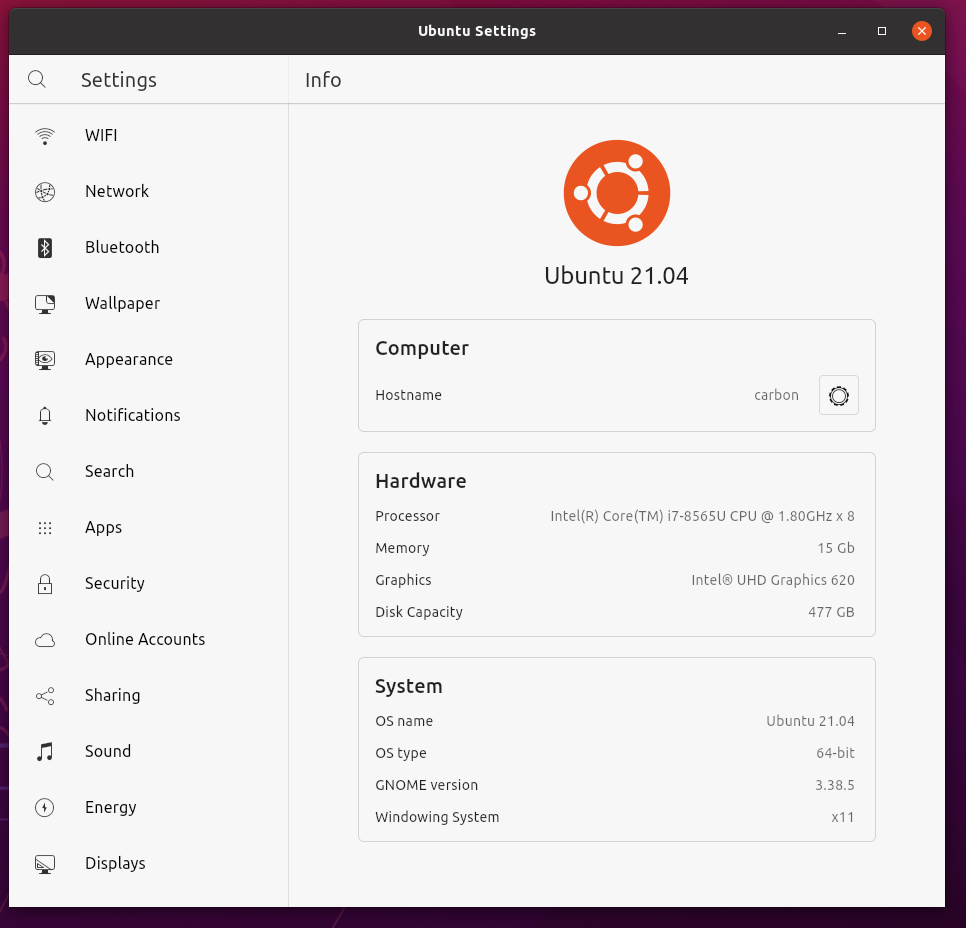Select the Online Accounts cloud icon

point(44,639)
